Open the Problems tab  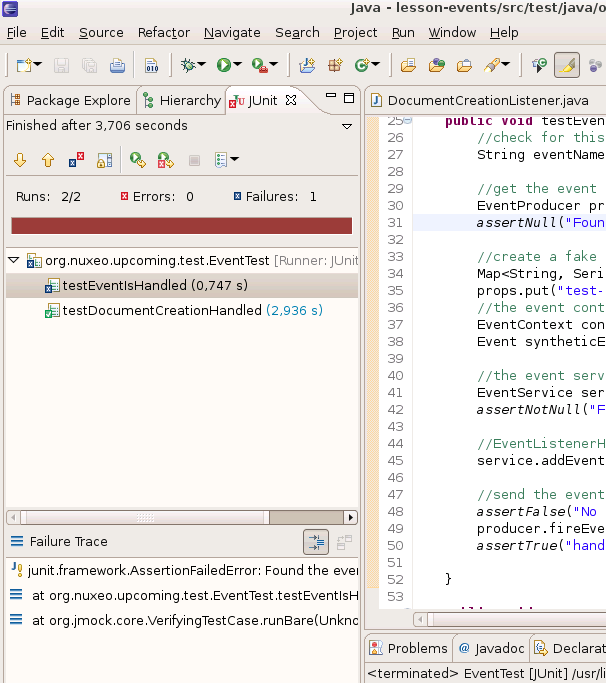[x=408, y=648]
